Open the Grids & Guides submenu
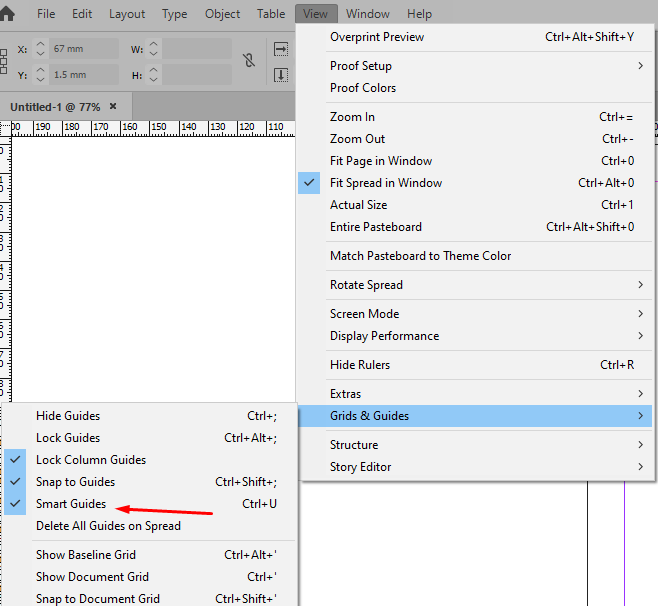658x606 pixels. pyautogui.click(x=475, y=416)
